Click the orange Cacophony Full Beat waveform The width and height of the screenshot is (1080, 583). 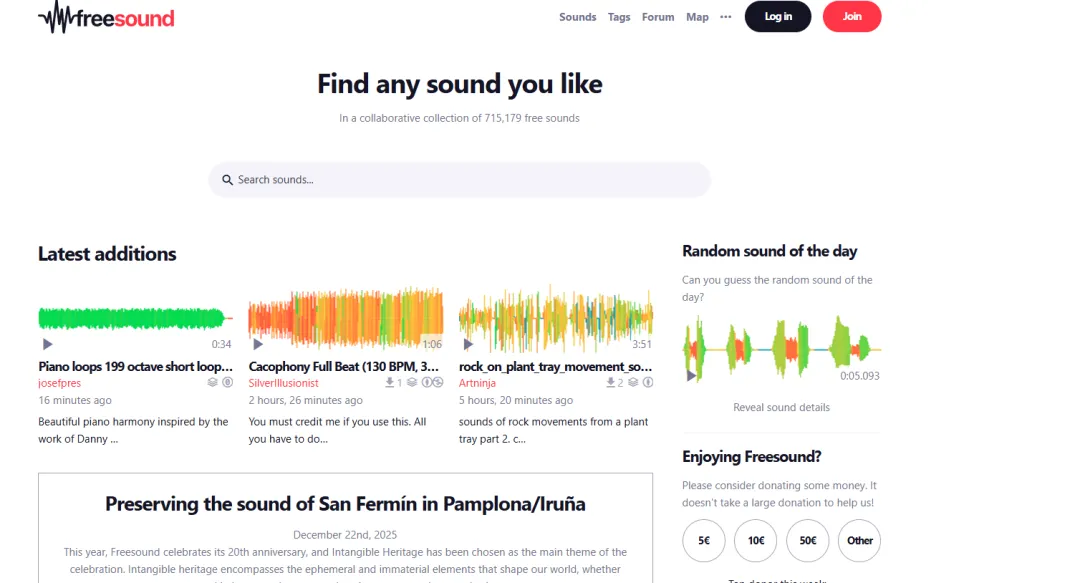pos(346,317)
